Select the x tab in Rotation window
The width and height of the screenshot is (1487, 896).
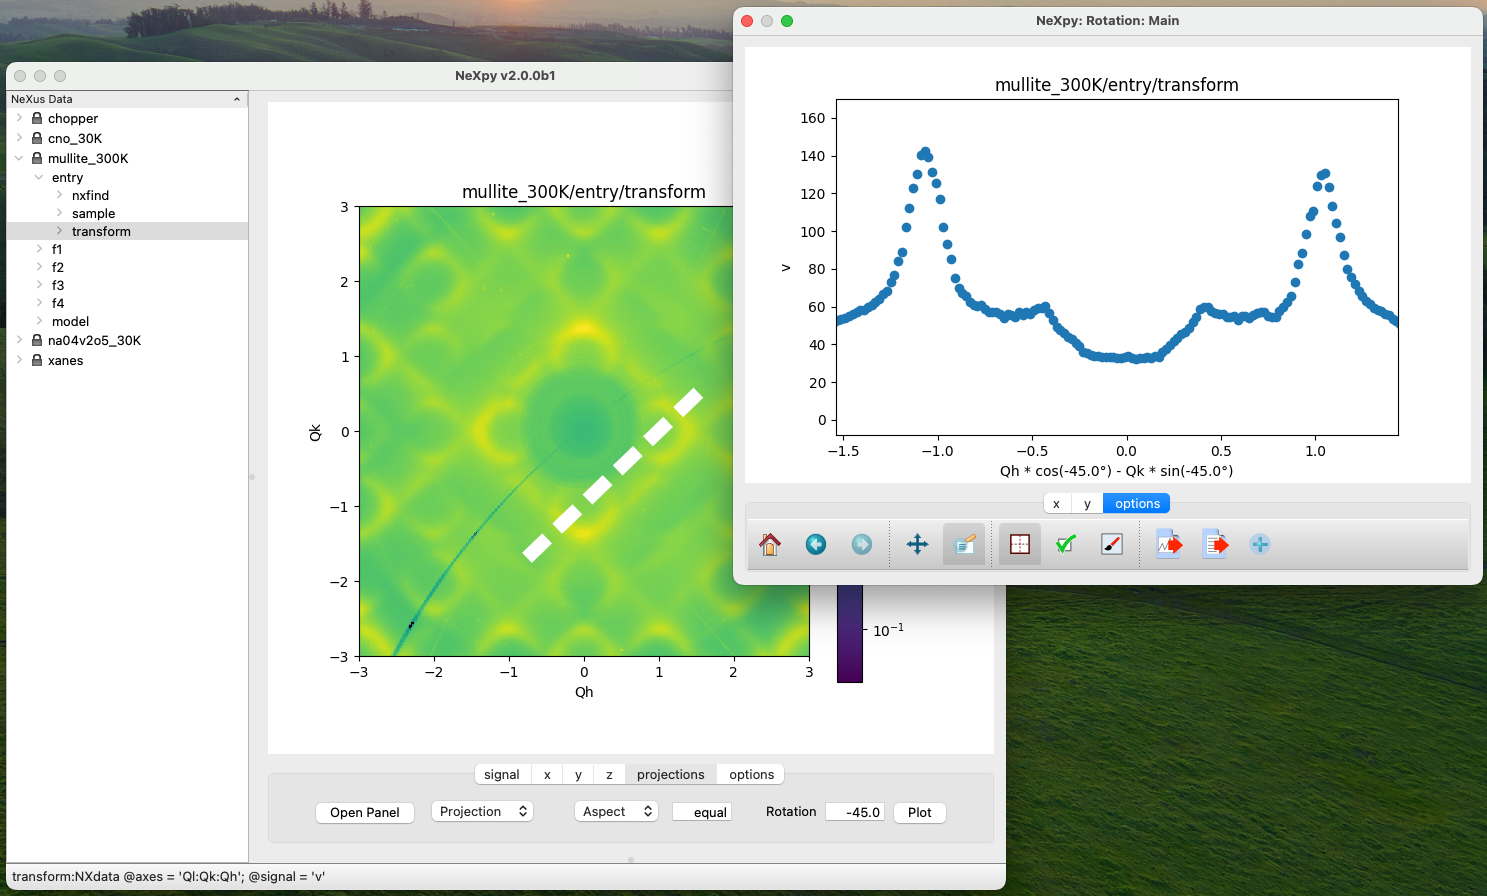(x=1056, y=504)
